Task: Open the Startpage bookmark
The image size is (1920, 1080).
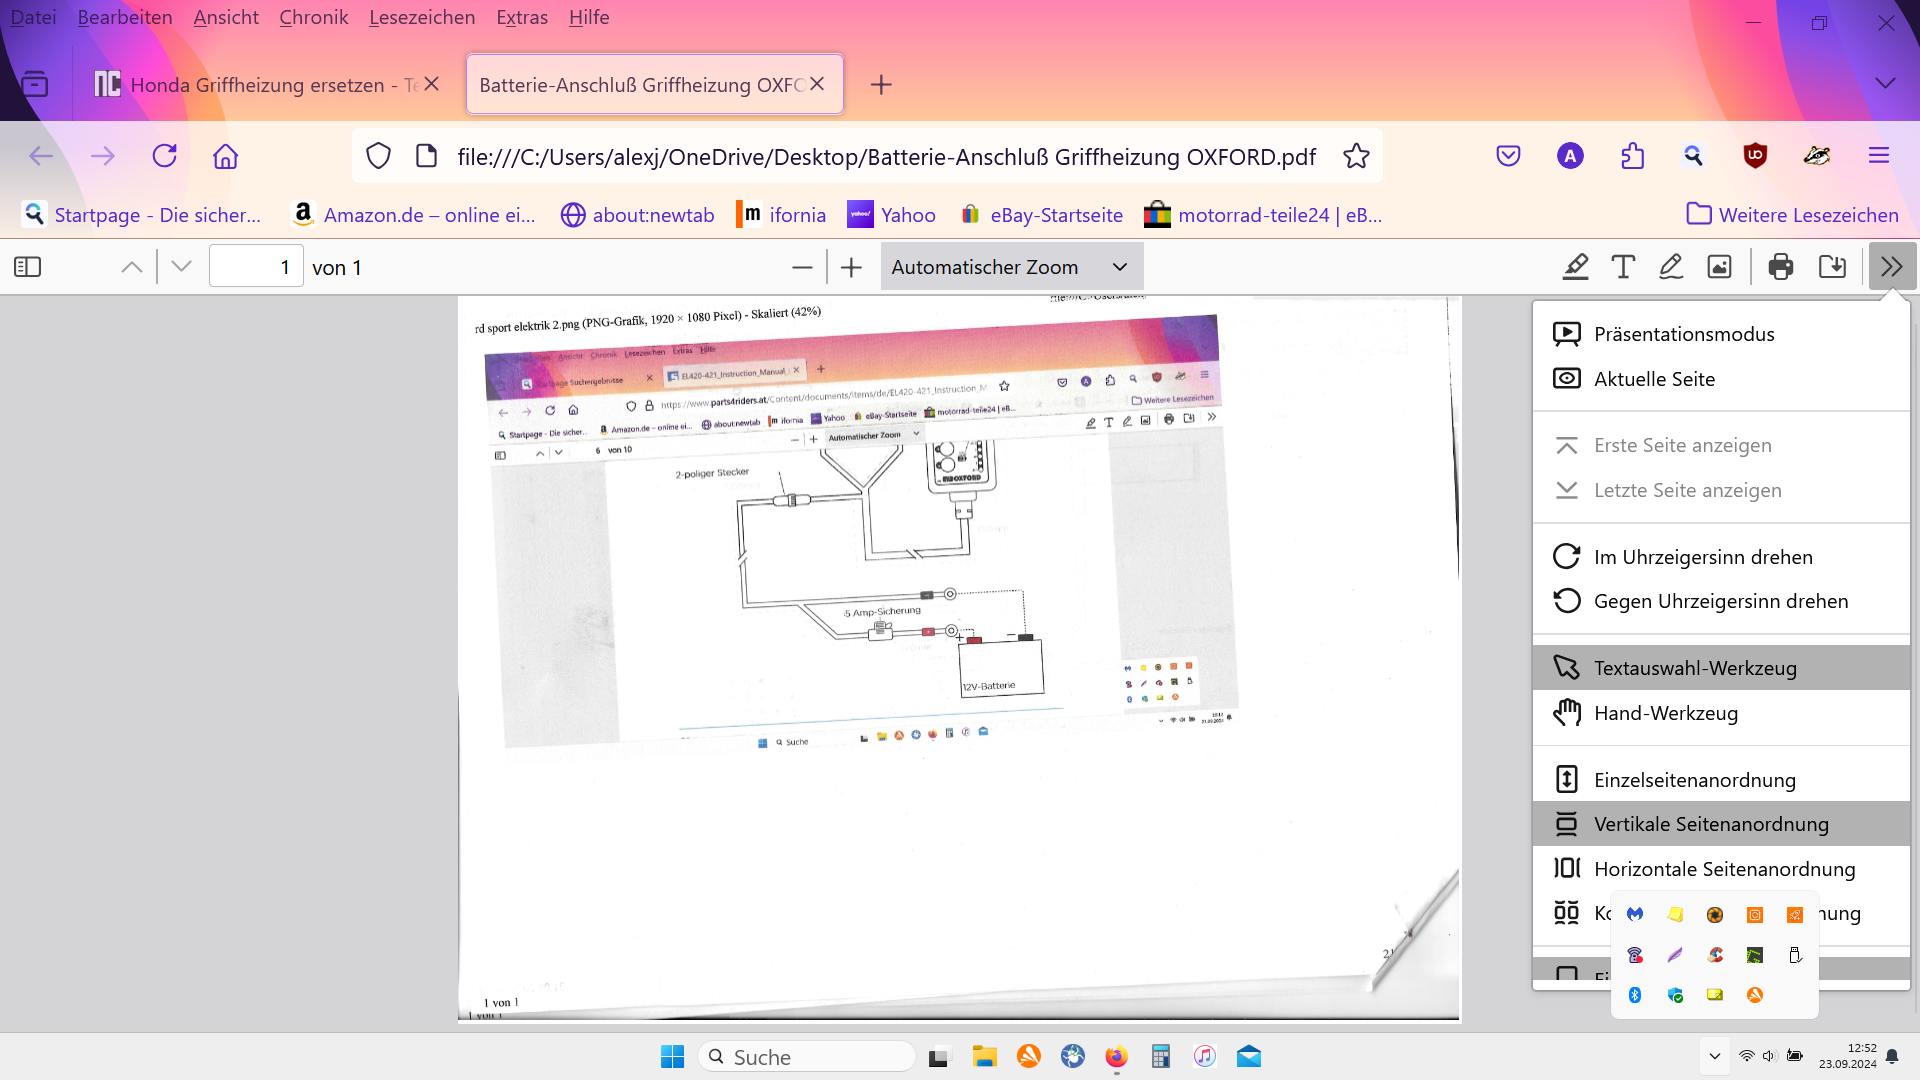Action: pyautogui.click(x=143, y=215)
